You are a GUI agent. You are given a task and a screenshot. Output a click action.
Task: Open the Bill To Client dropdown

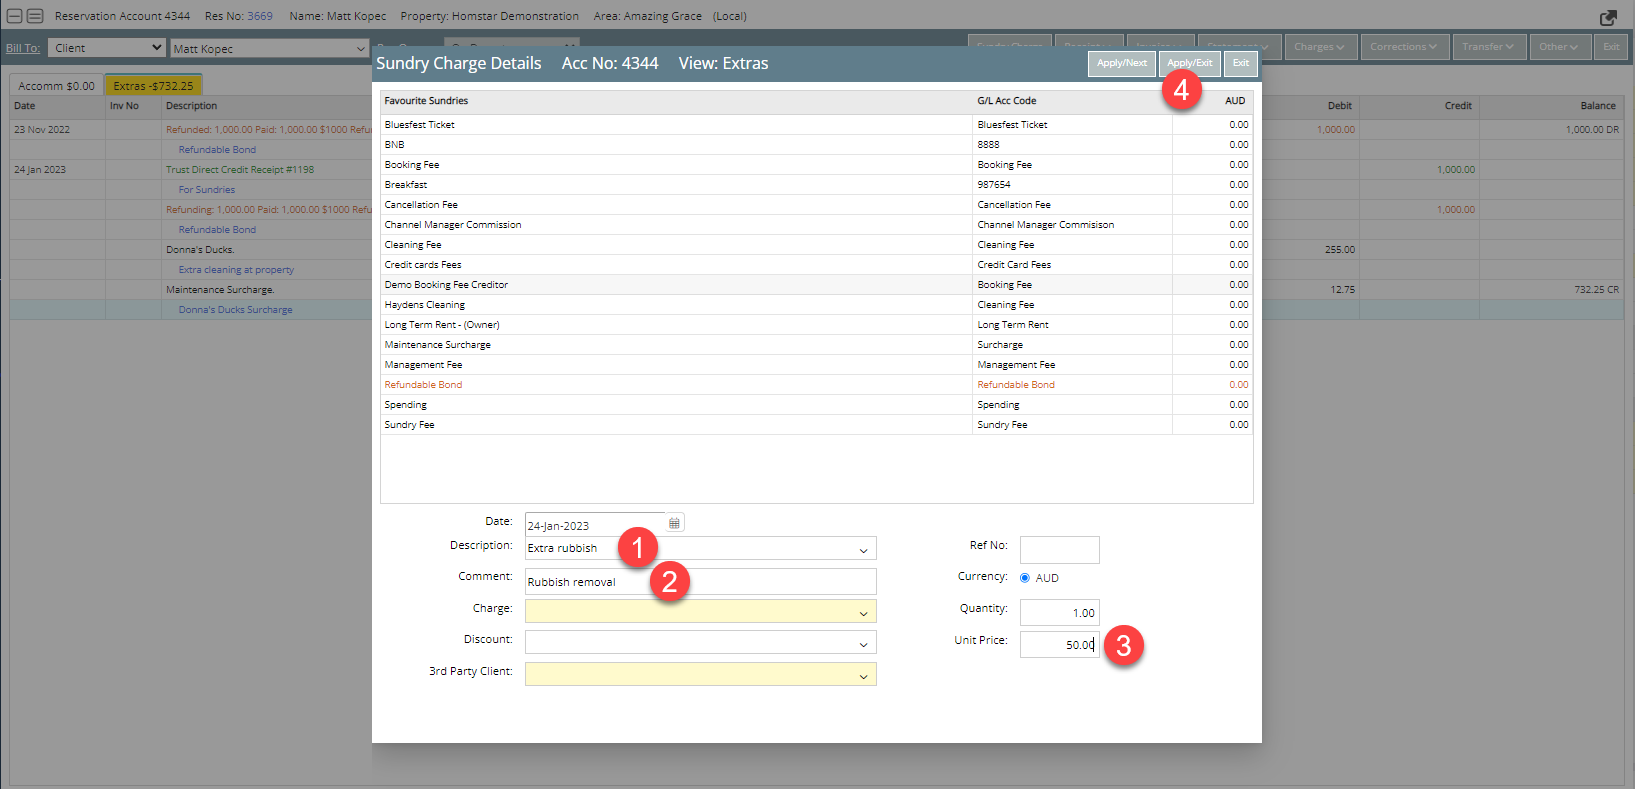pos(105,48)
